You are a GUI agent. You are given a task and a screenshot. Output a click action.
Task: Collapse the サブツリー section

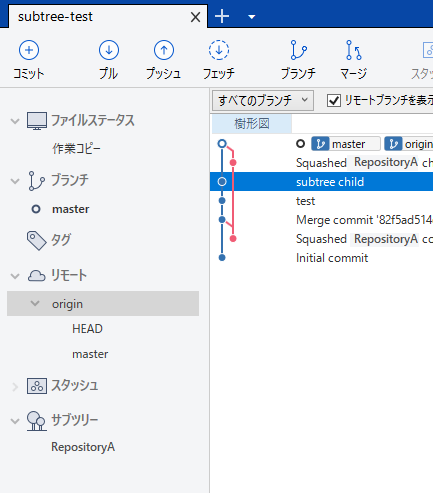[x=15, y=421]
